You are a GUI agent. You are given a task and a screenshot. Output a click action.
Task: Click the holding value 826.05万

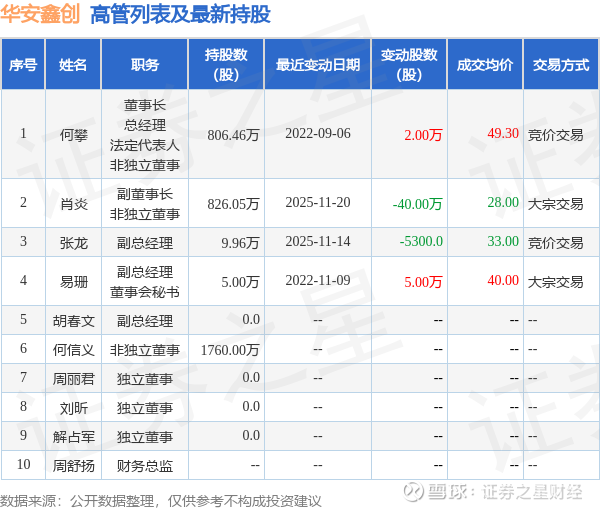point(233,204)
